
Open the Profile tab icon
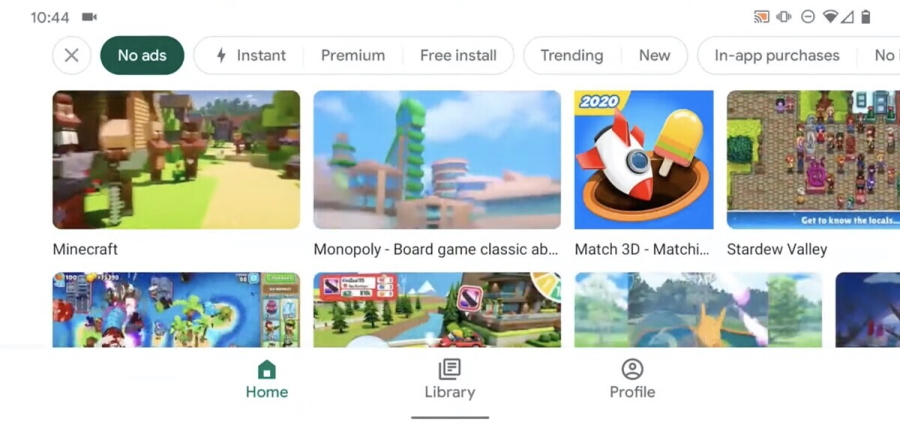coord(632,369)
